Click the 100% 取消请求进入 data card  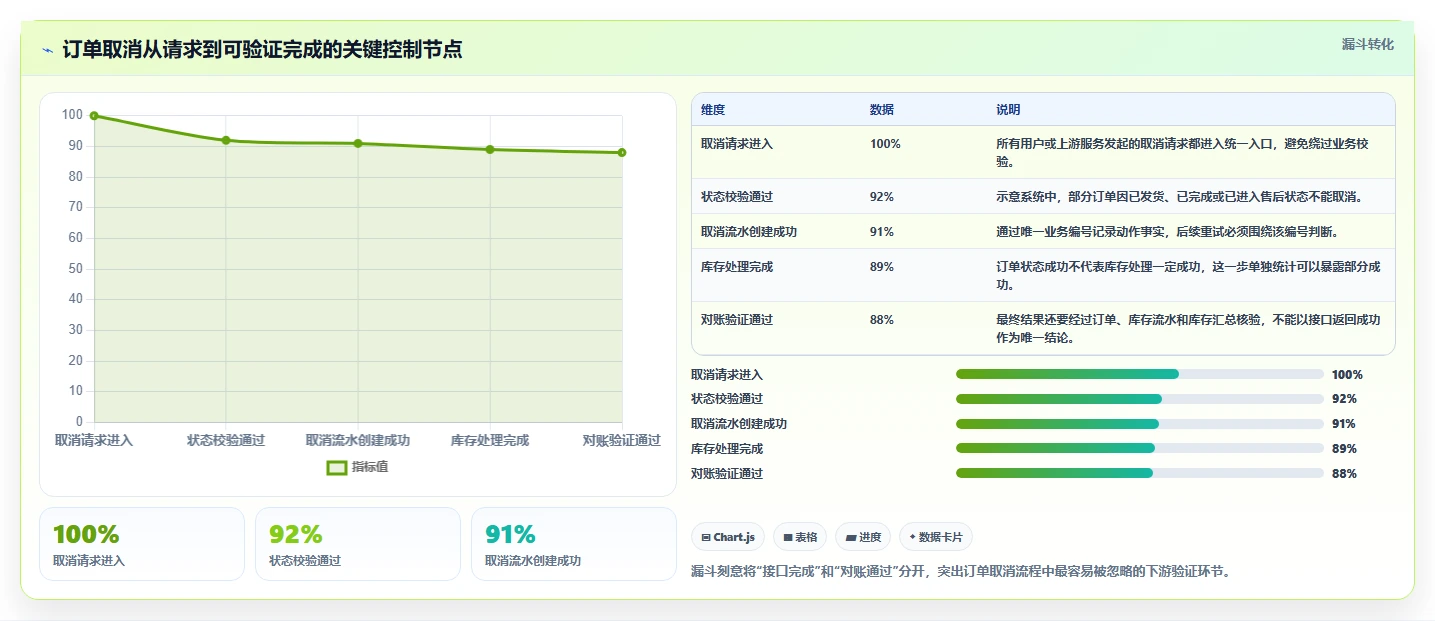(142, 544)
